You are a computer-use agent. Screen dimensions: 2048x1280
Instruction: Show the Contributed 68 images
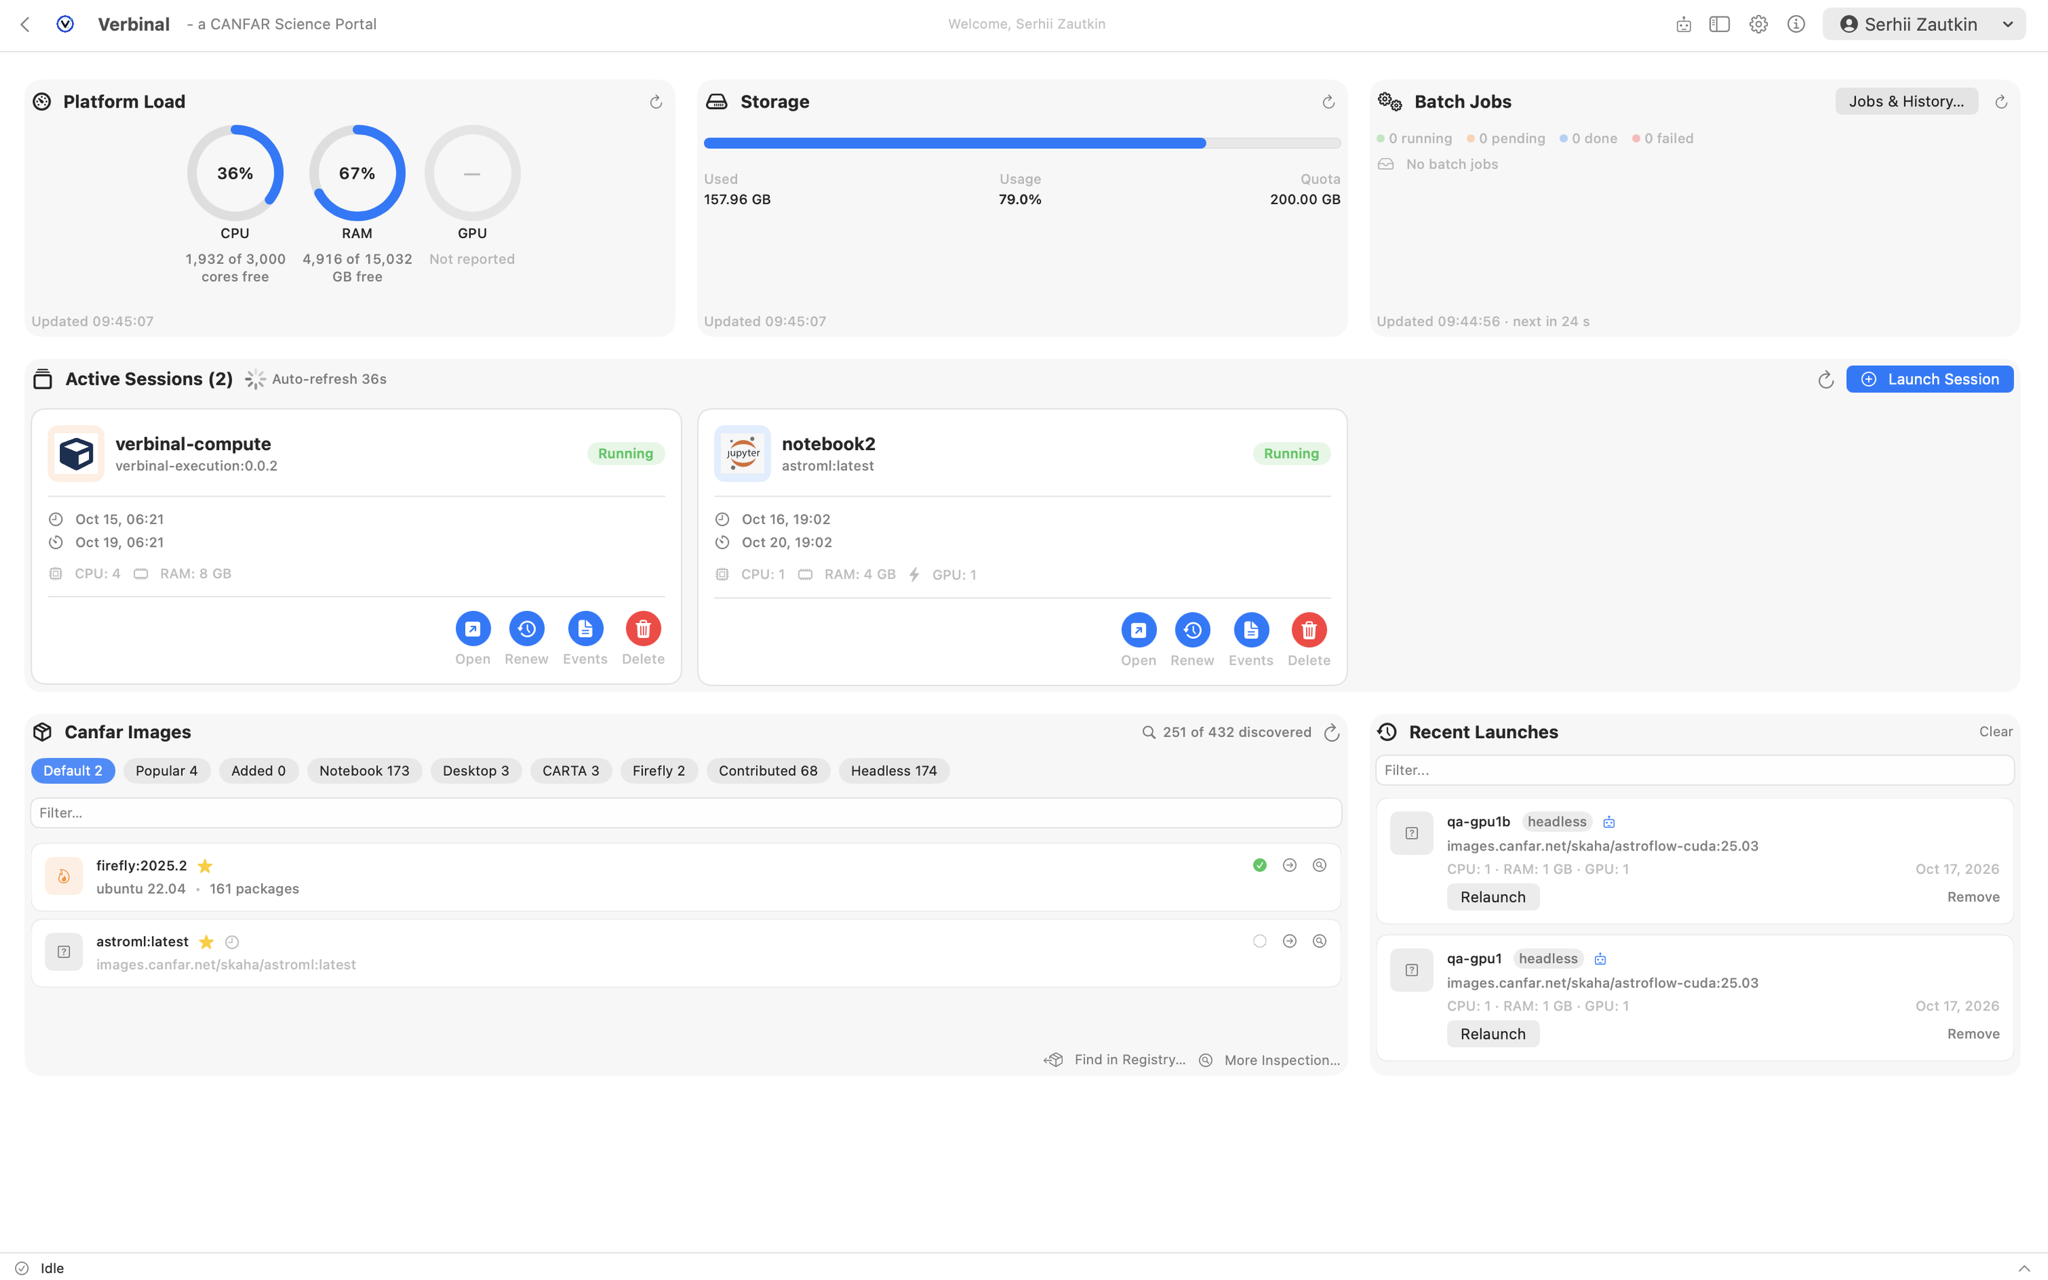click(768, 771)
